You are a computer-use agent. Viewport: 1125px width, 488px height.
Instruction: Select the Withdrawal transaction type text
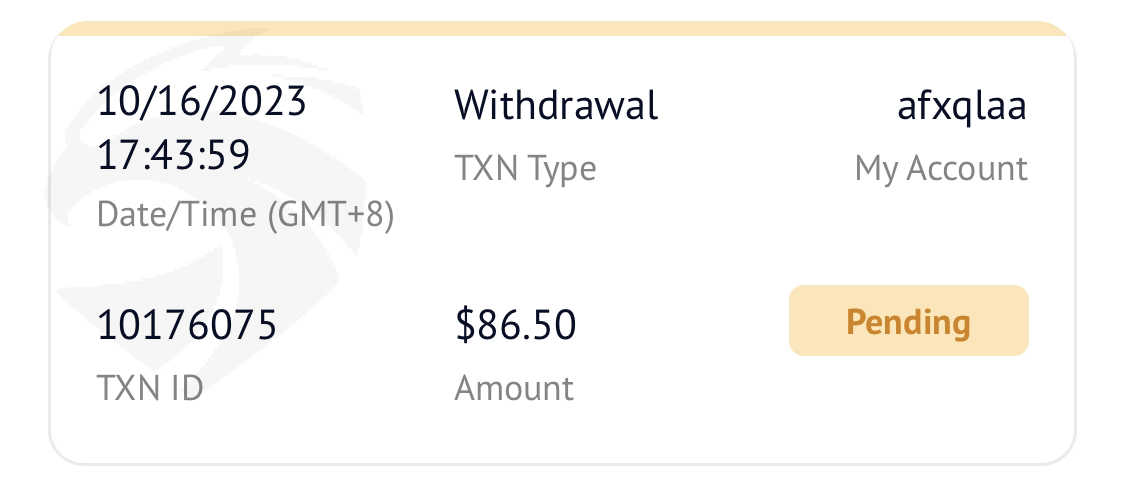[x=556, y=105]
